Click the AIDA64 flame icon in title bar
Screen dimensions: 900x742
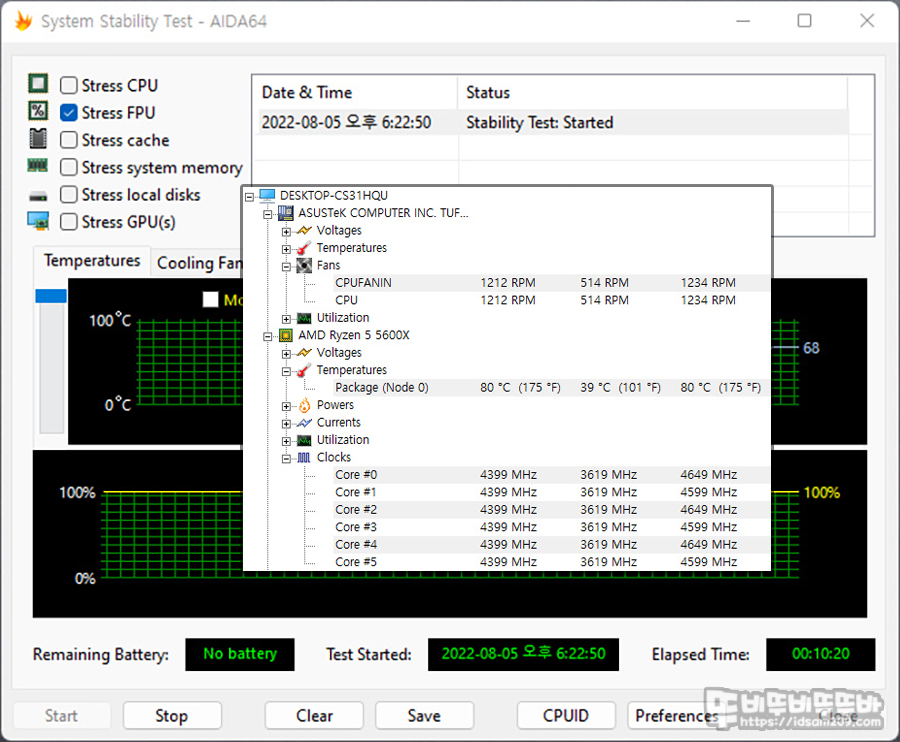click(x=24, y=21)
